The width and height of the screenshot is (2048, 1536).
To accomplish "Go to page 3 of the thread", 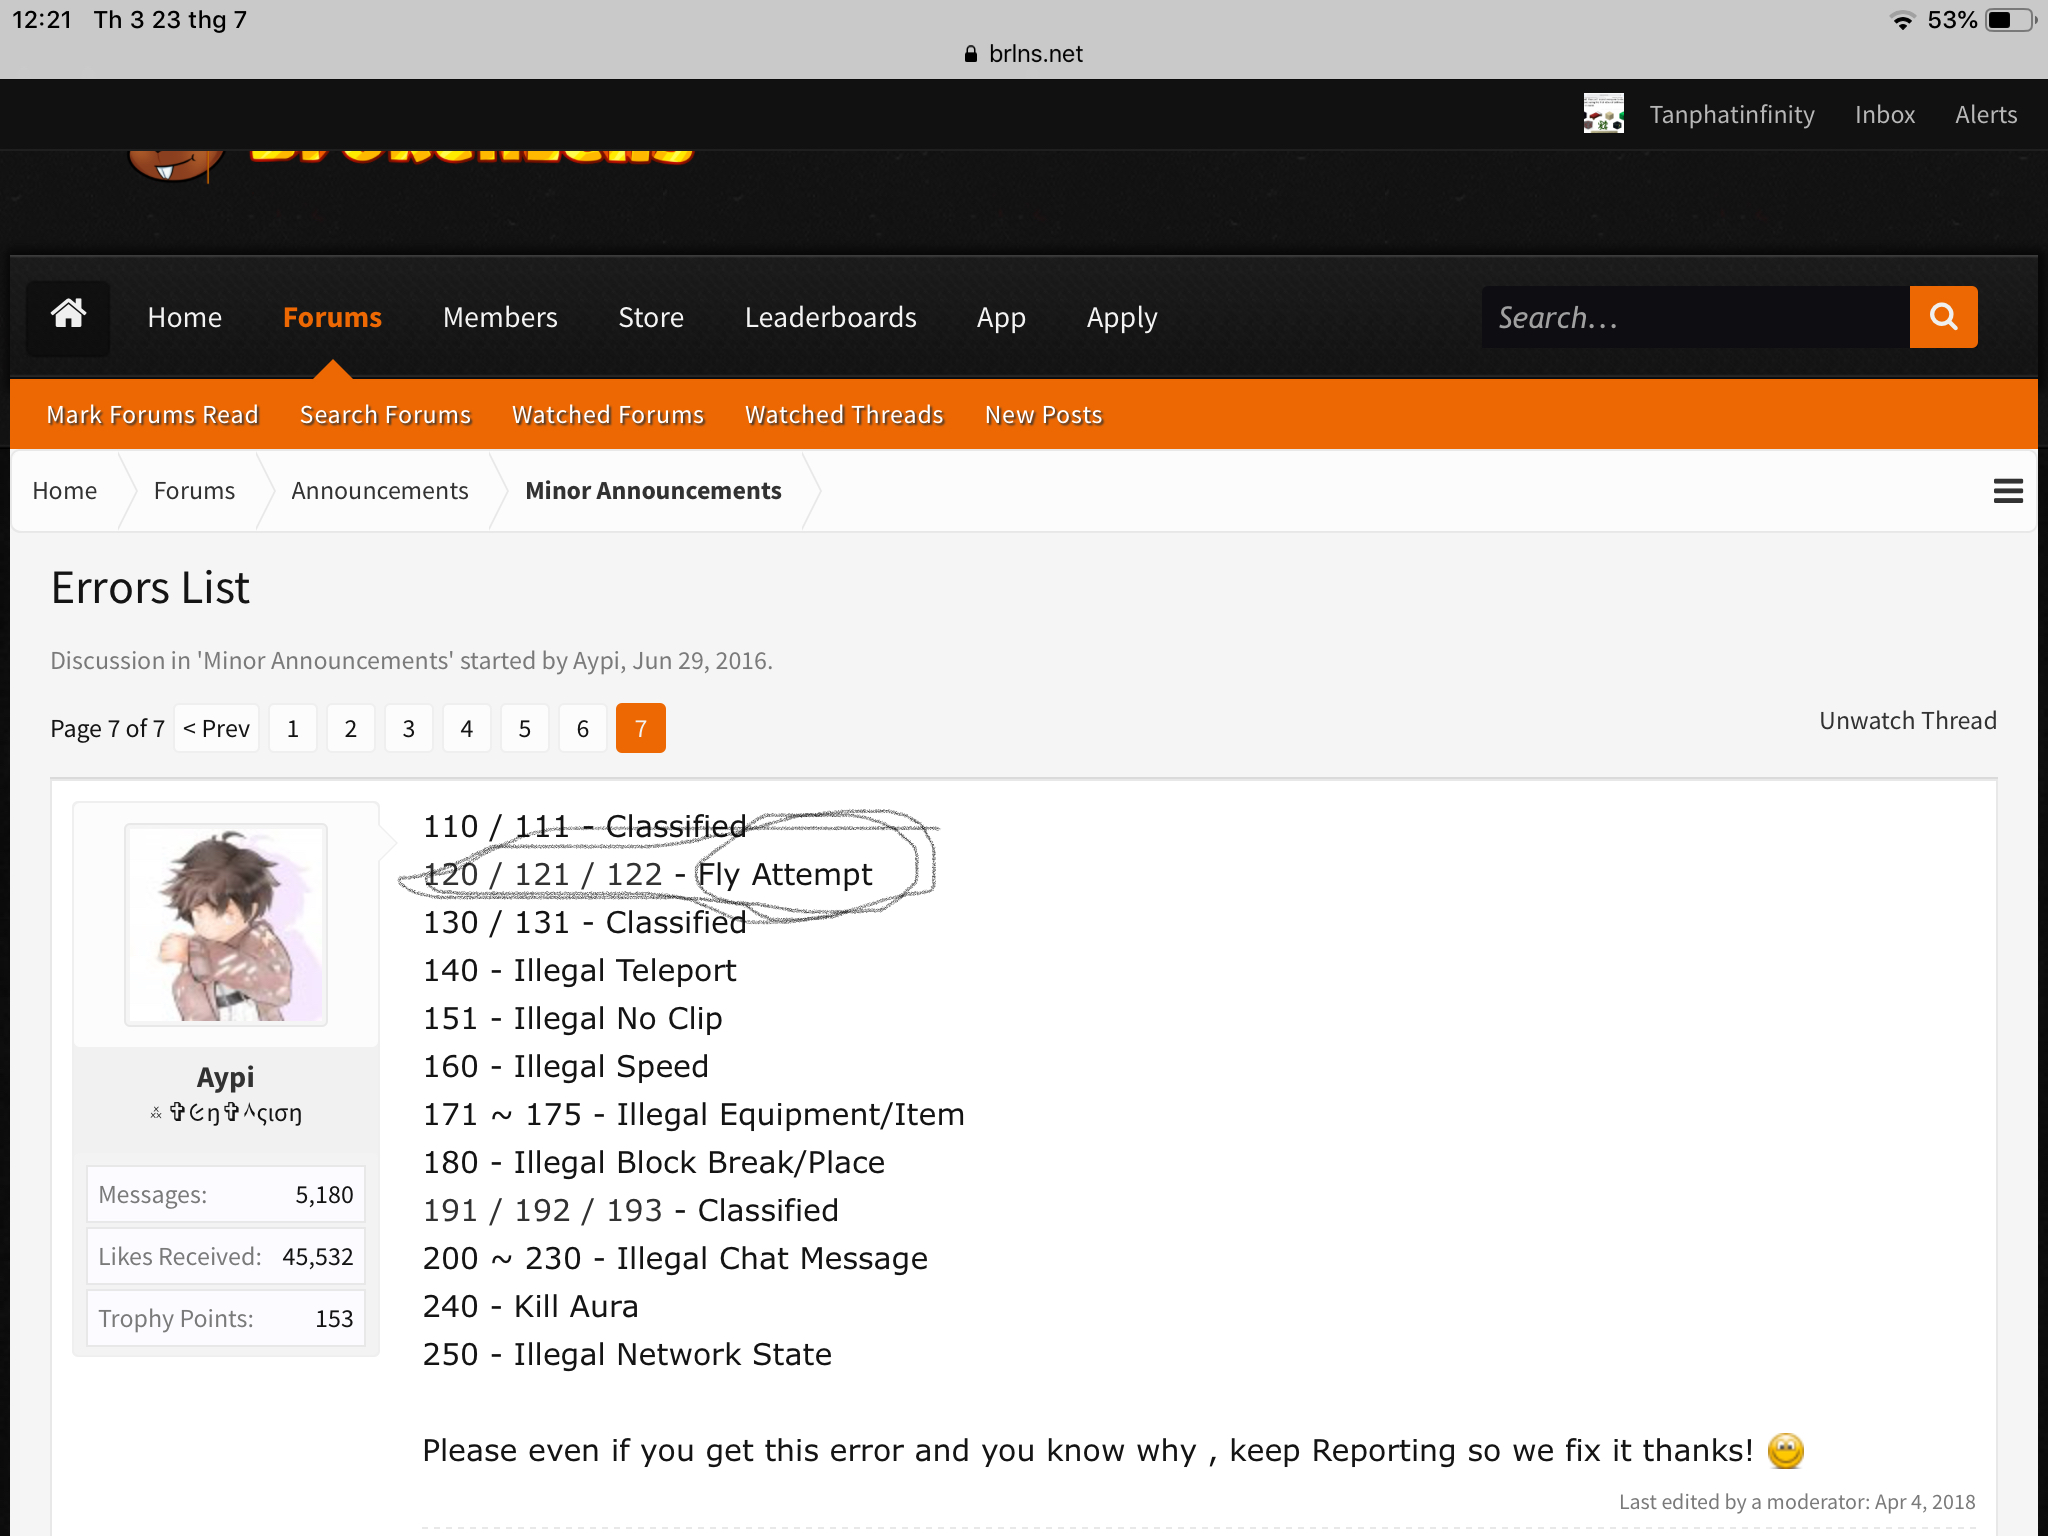I will click(408, 728).
